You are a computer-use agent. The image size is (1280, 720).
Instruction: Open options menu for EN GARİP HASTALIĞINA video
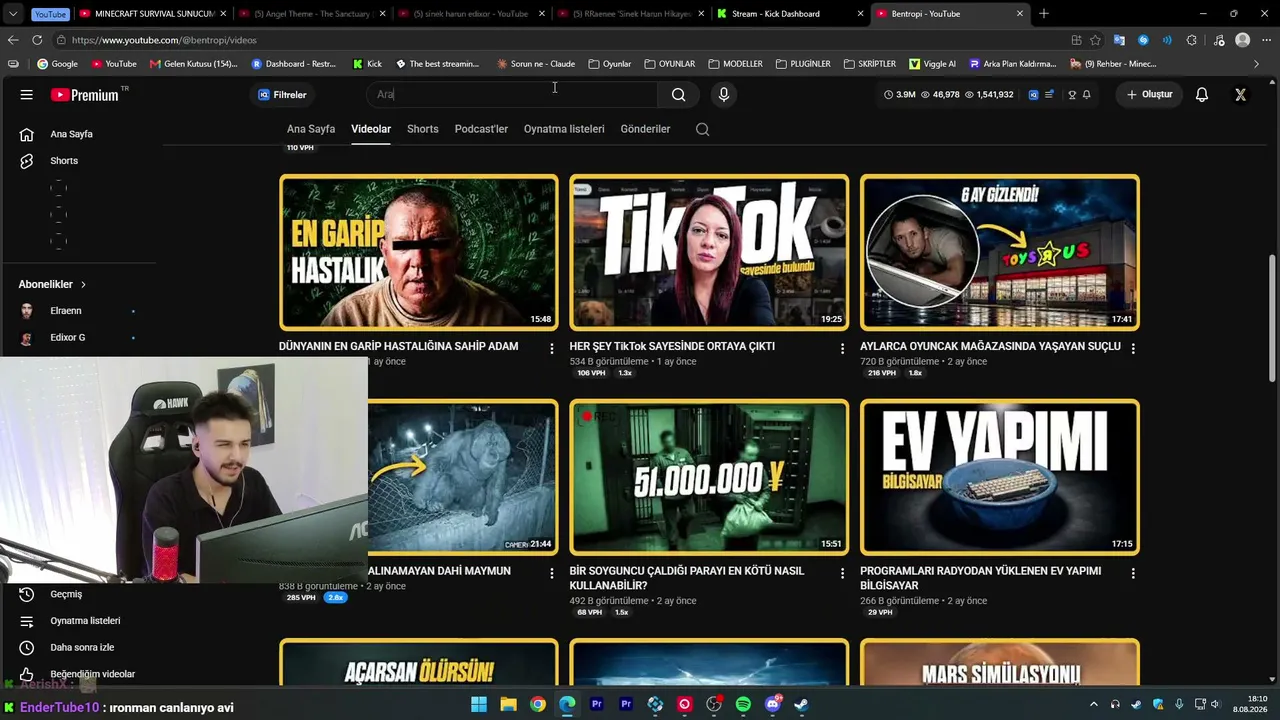click(x=551, y=348)
